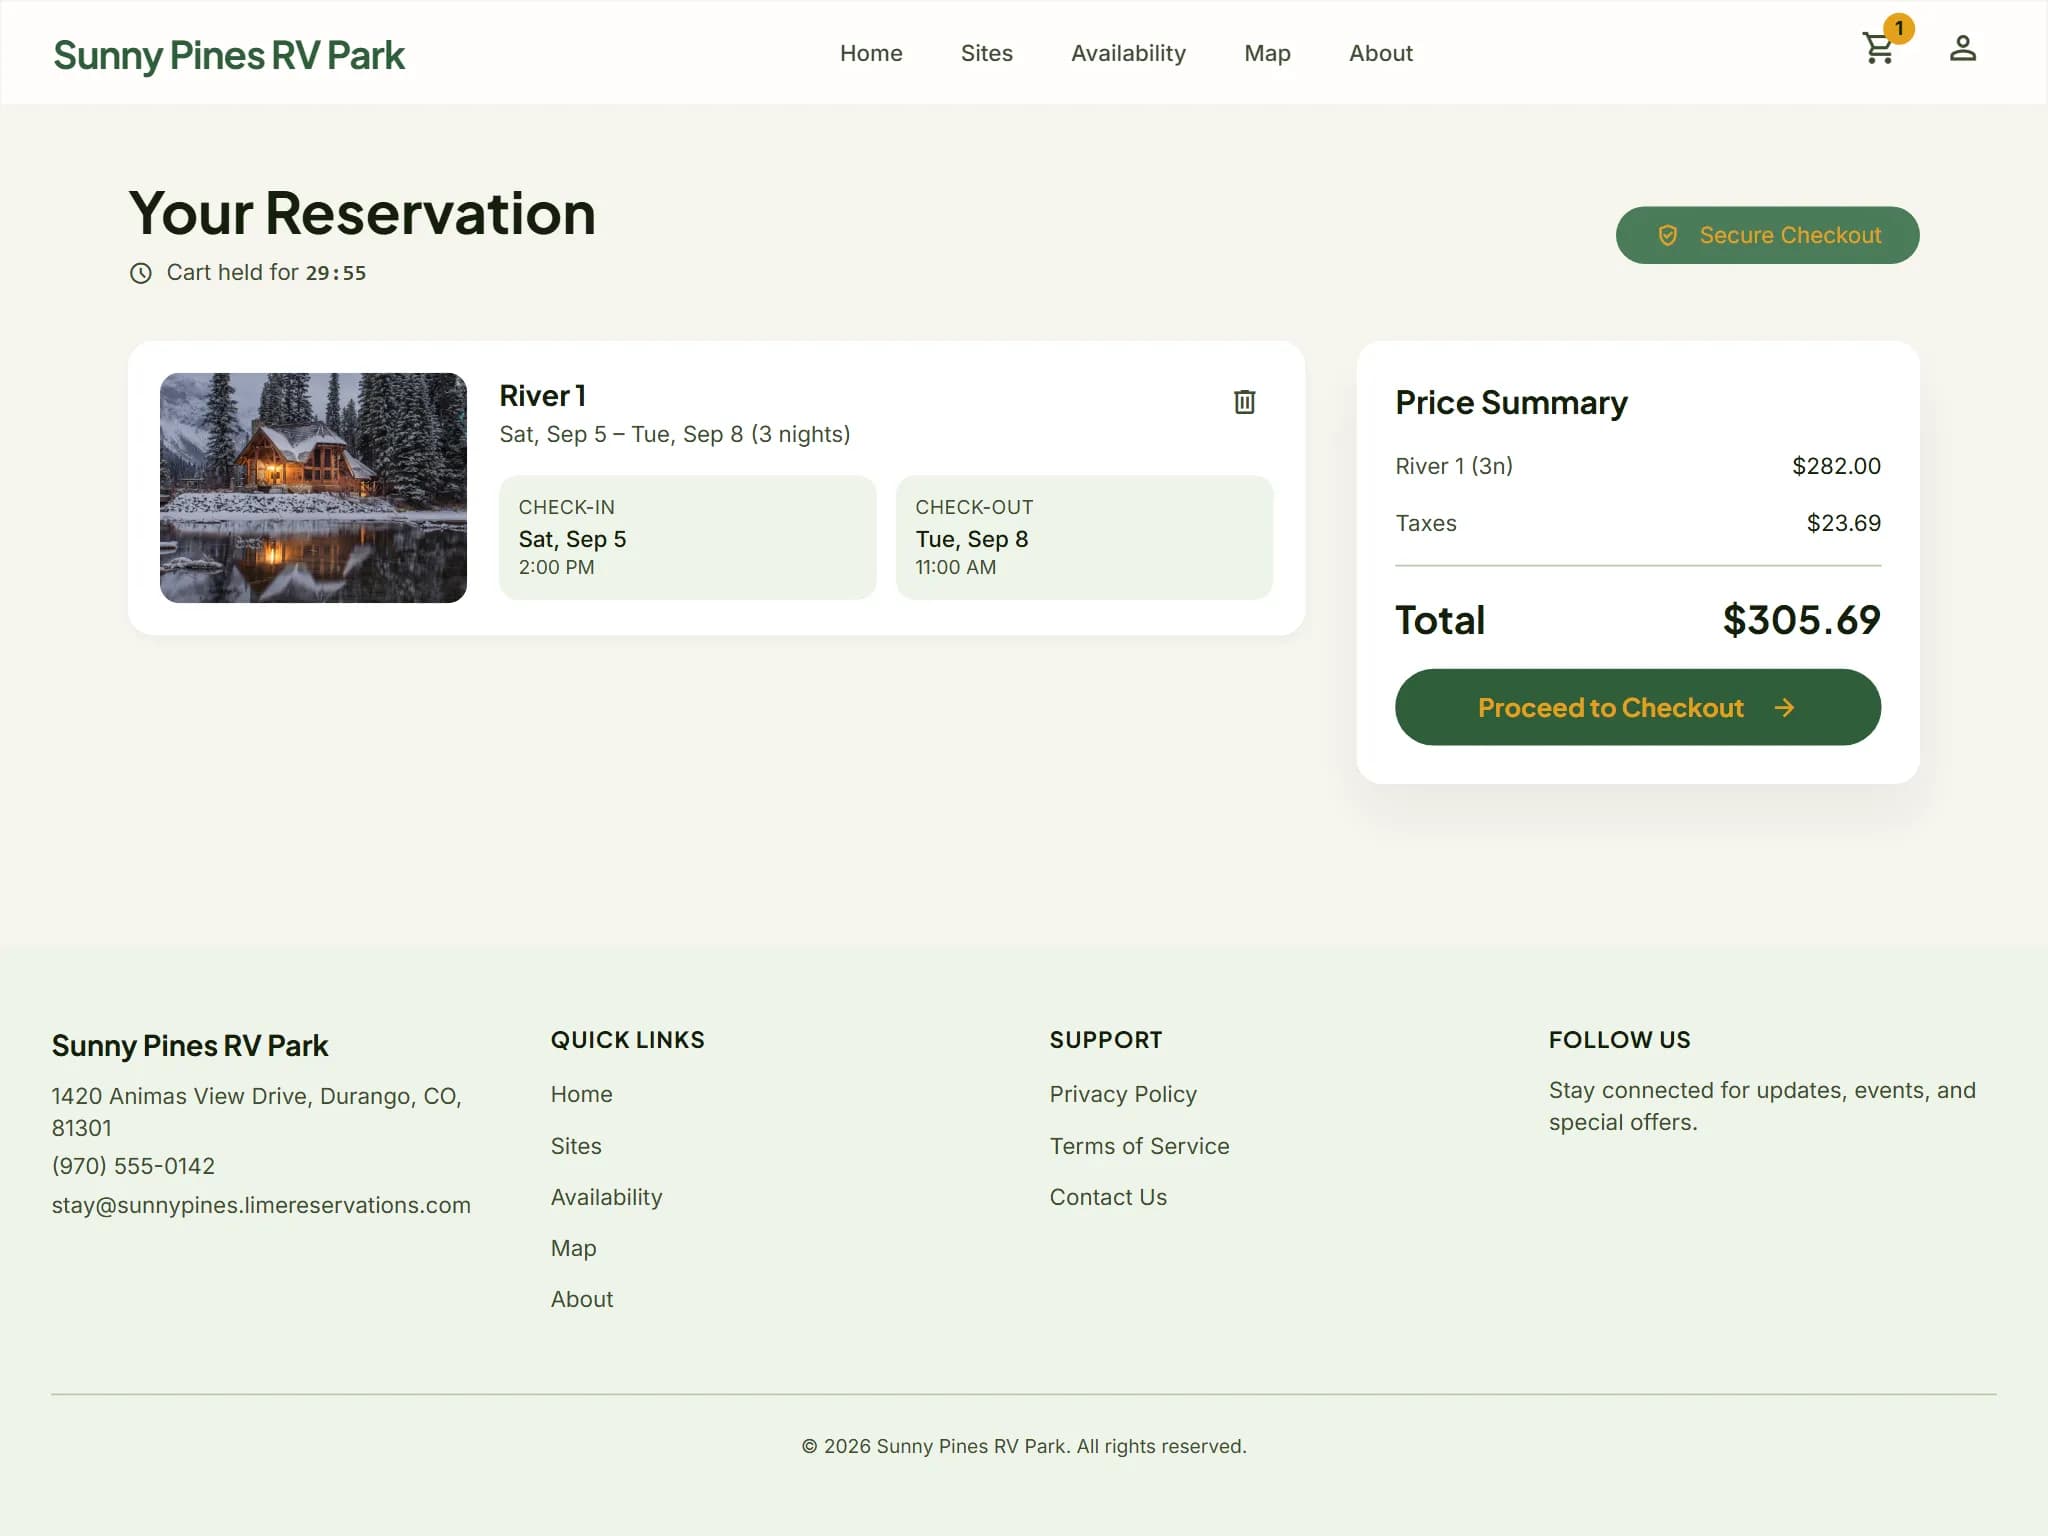The height and width of the screenshot is (1536, 2048).
Task: Select the Check-out Tue, Sep 8 box
Action: 1084,538
